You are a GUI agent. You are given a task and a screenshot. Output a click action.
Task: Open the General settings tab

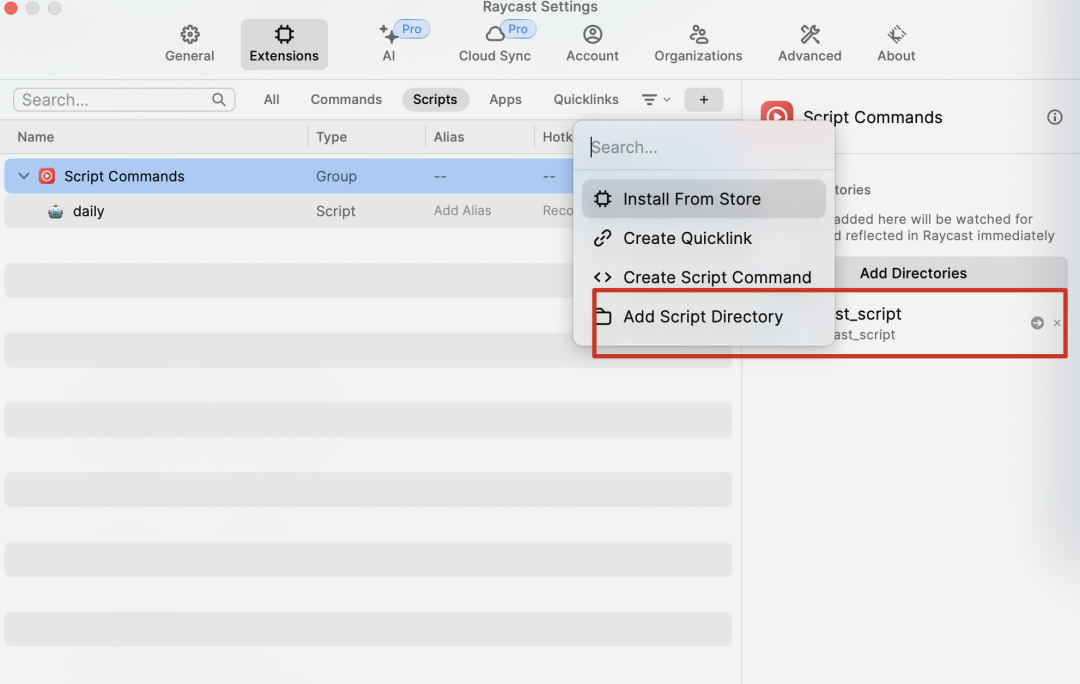189,44
